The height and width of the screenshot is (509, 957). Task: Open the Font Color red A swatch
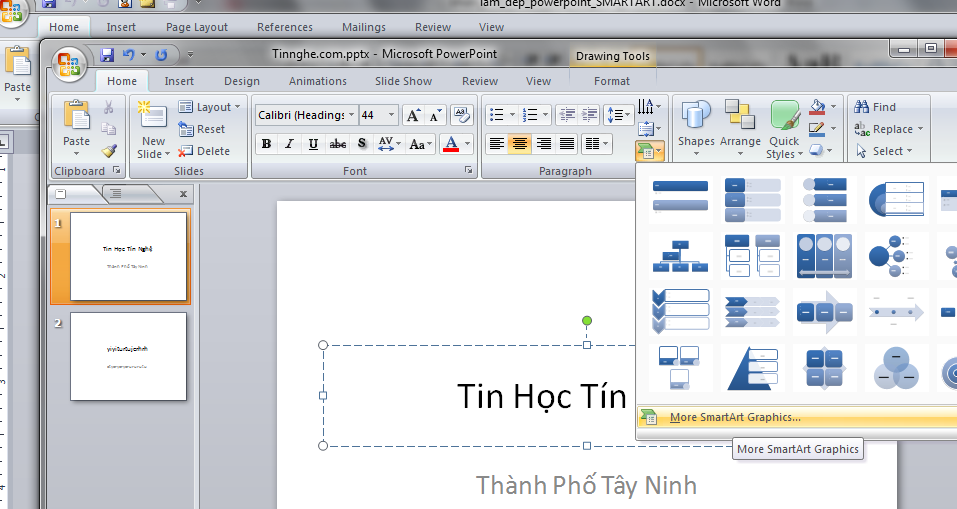(451, 144)
